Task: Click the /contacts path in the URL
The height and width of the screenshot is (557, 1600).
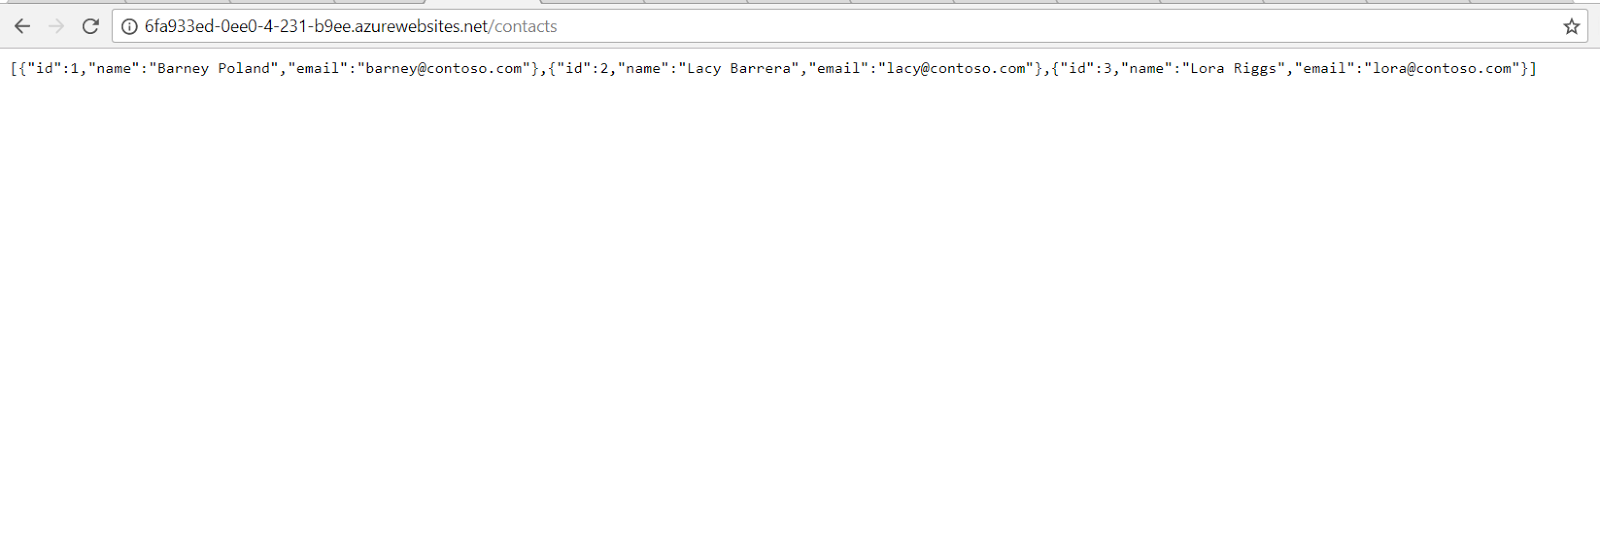Action: point(523,26)
